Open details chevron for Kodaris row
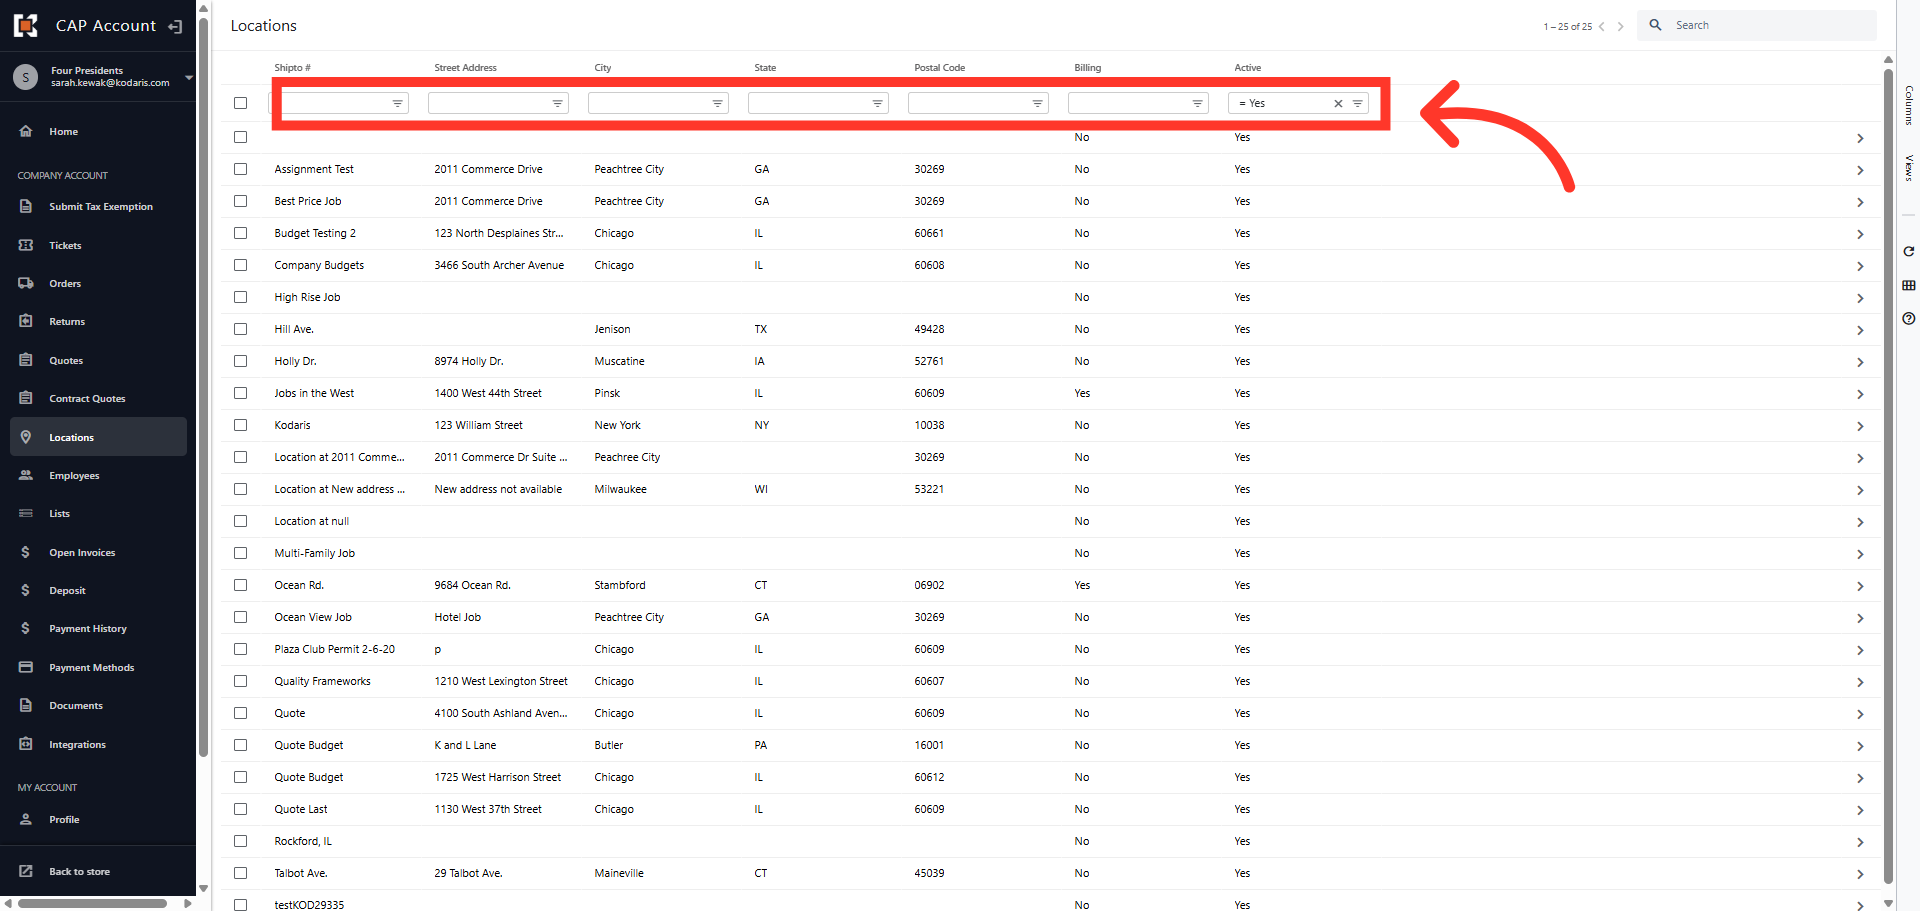The width and height of the screenshot is (1920, 911). [1860, 426]
